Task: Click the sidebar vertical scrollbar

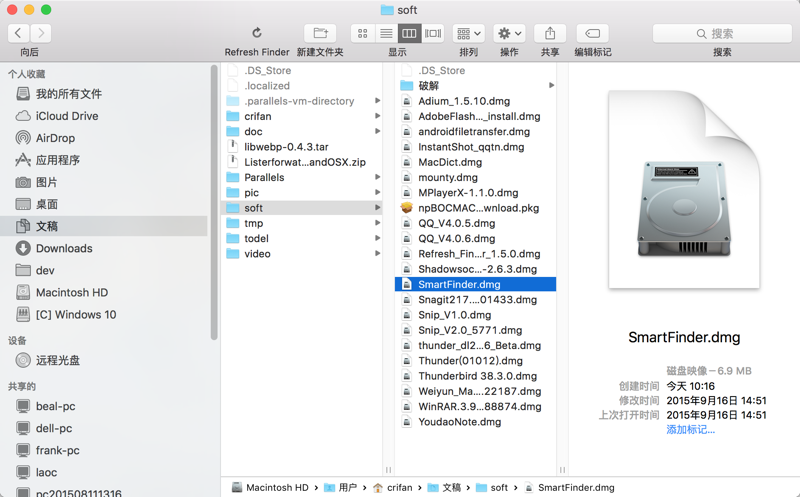Action: pyautogui.click(x=214, y=203)
